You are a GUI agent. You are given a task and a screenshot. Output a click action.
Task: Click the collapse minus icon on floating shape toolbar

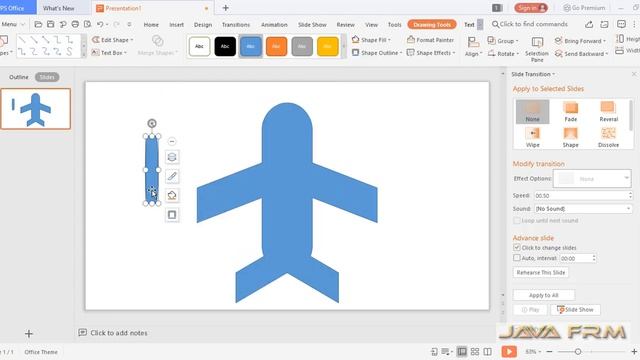[172, 141]
